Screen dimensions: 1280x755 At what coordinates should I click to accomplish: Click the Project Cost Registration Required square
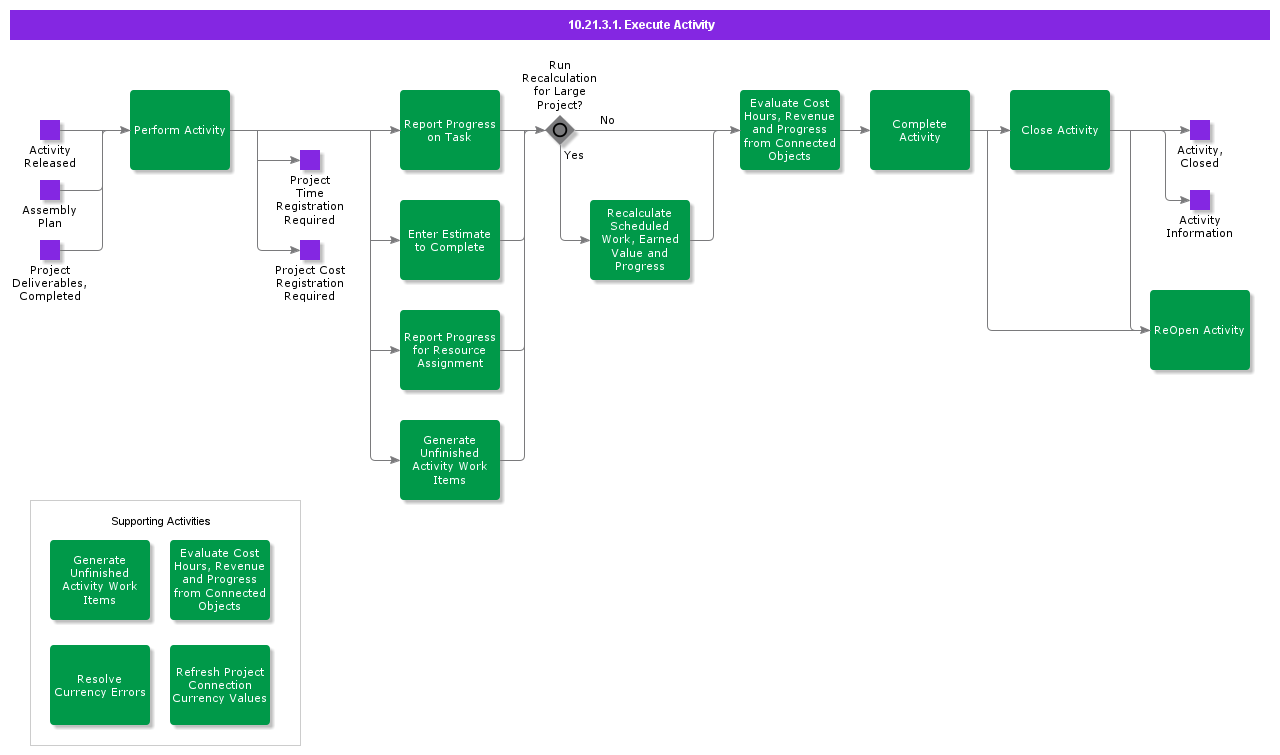point(310,250)
